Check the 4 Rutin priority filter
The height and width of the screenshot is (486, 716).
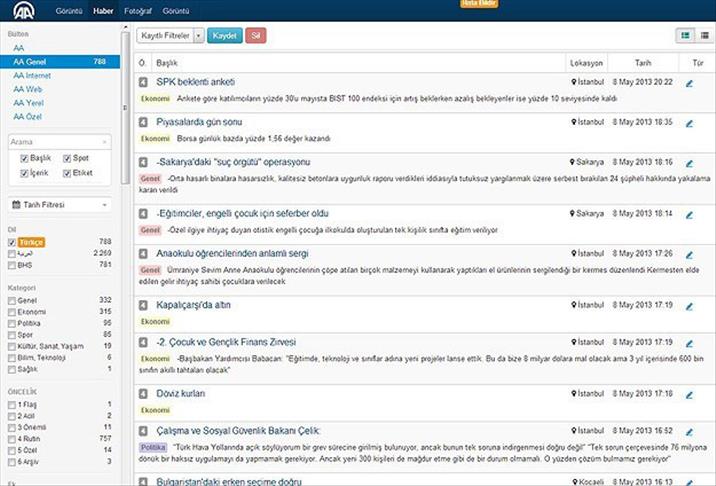click(x=12, y=438)
